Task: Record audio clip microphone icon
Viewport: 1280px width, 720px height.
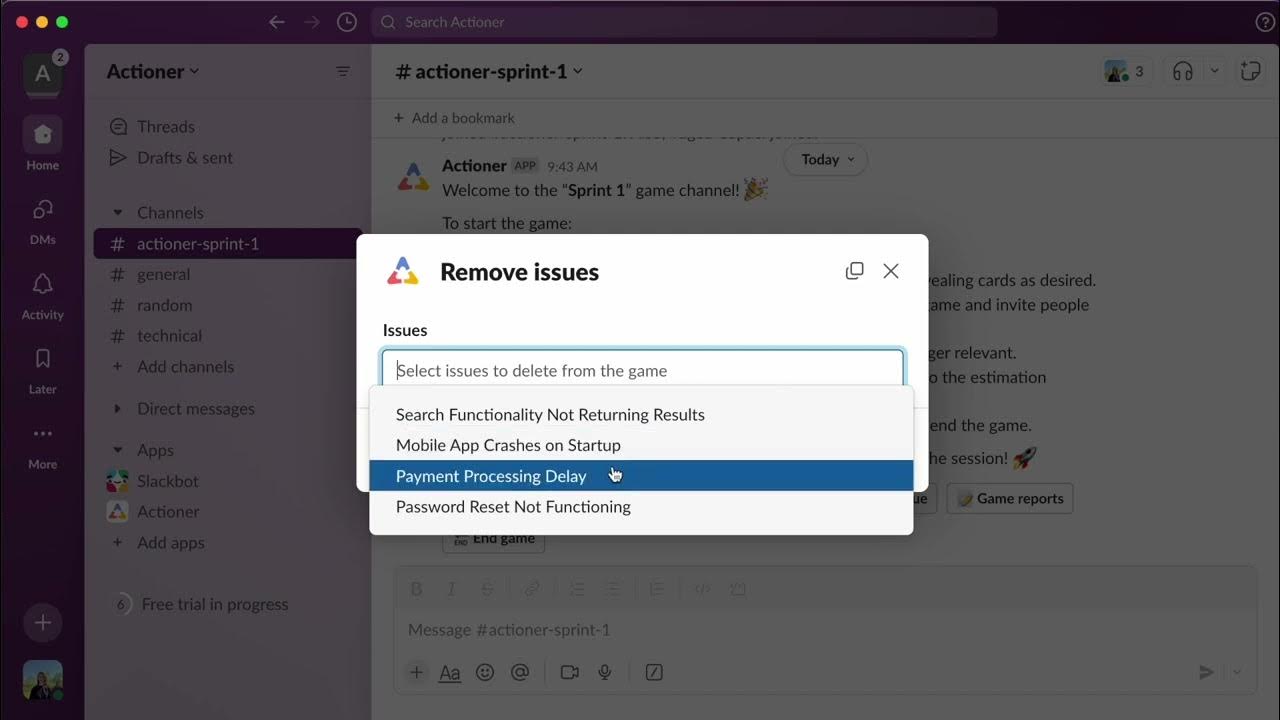Action: click(x=604, y=673)
